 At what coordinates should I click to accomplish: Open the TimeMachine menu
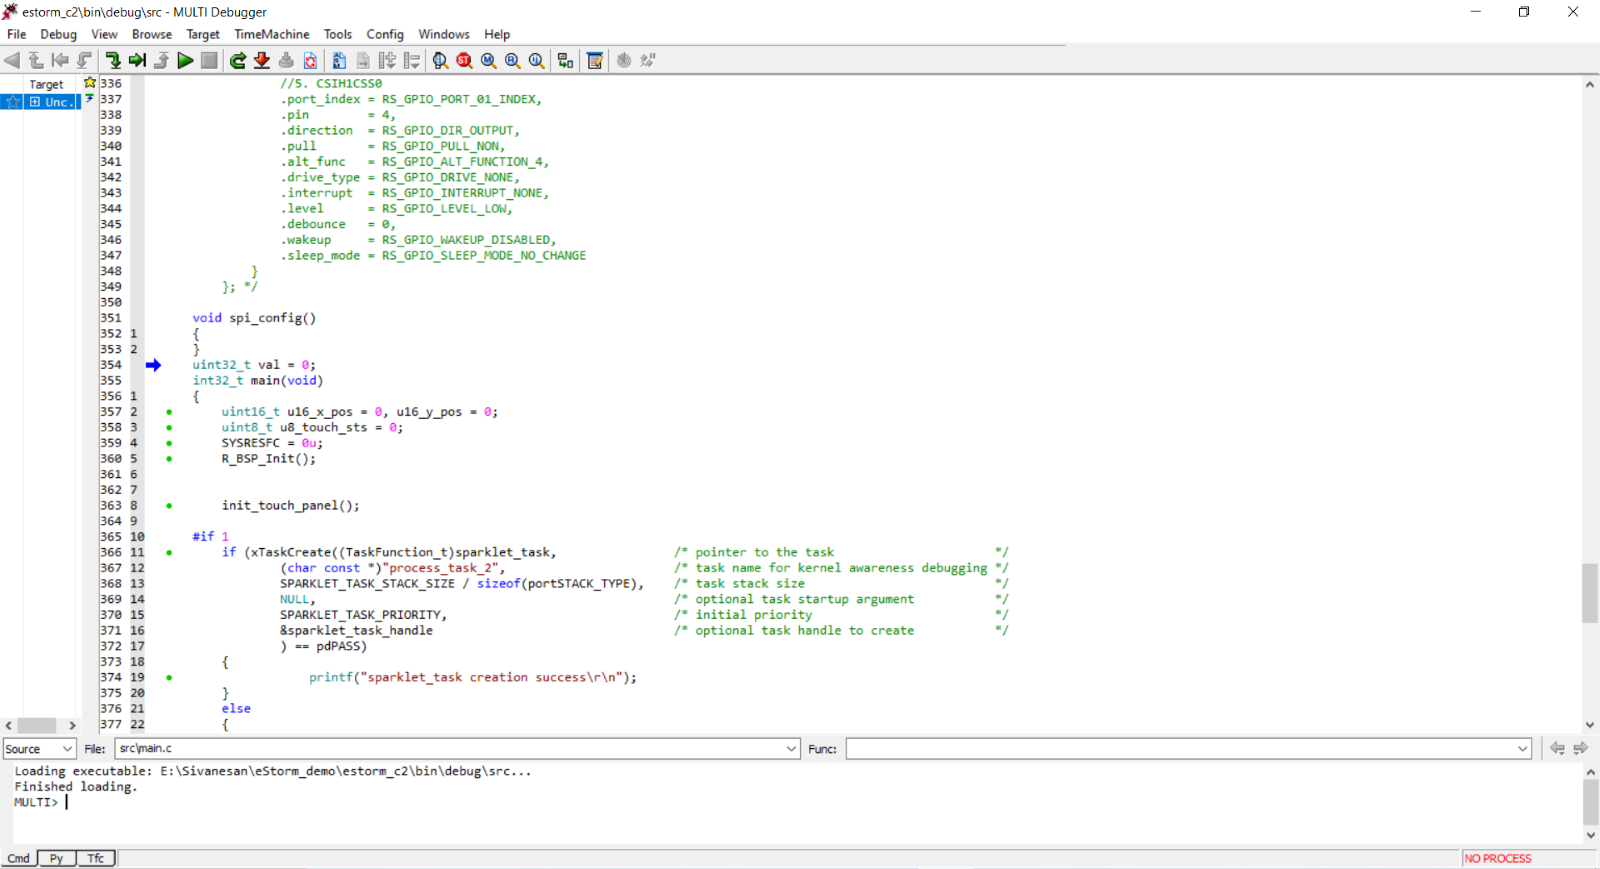[x=272, y=34]
